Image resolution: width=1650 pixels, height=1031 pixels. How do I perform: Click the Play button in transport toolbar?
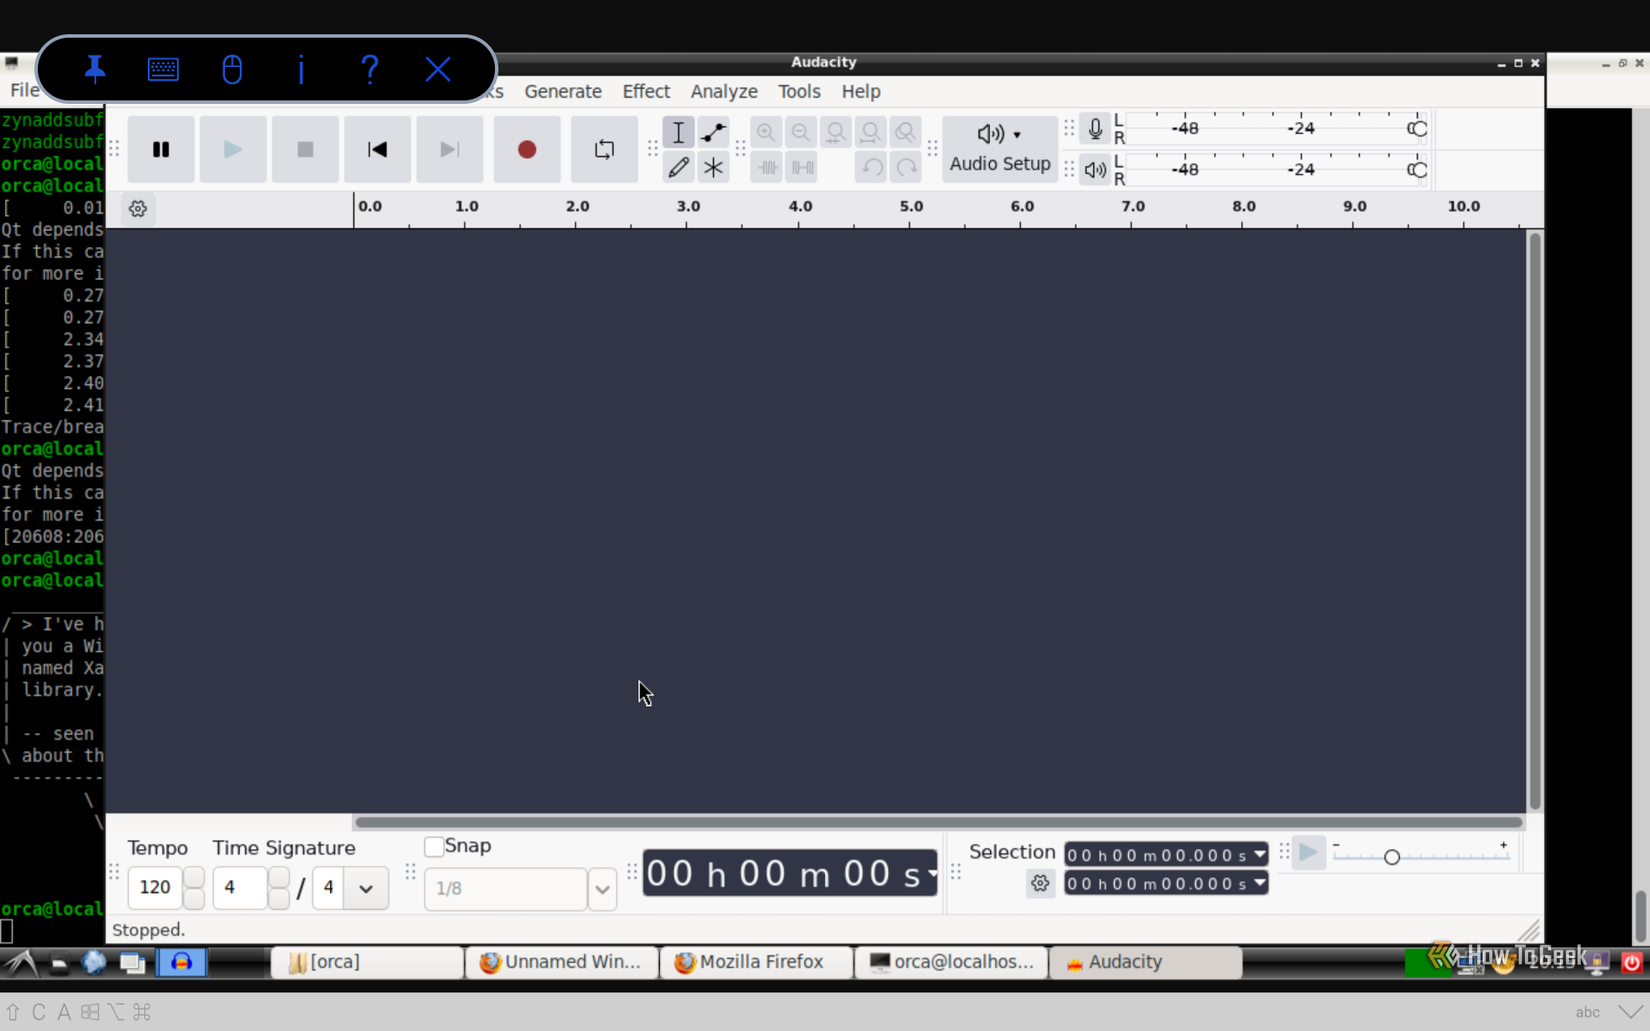pos(233,149)
